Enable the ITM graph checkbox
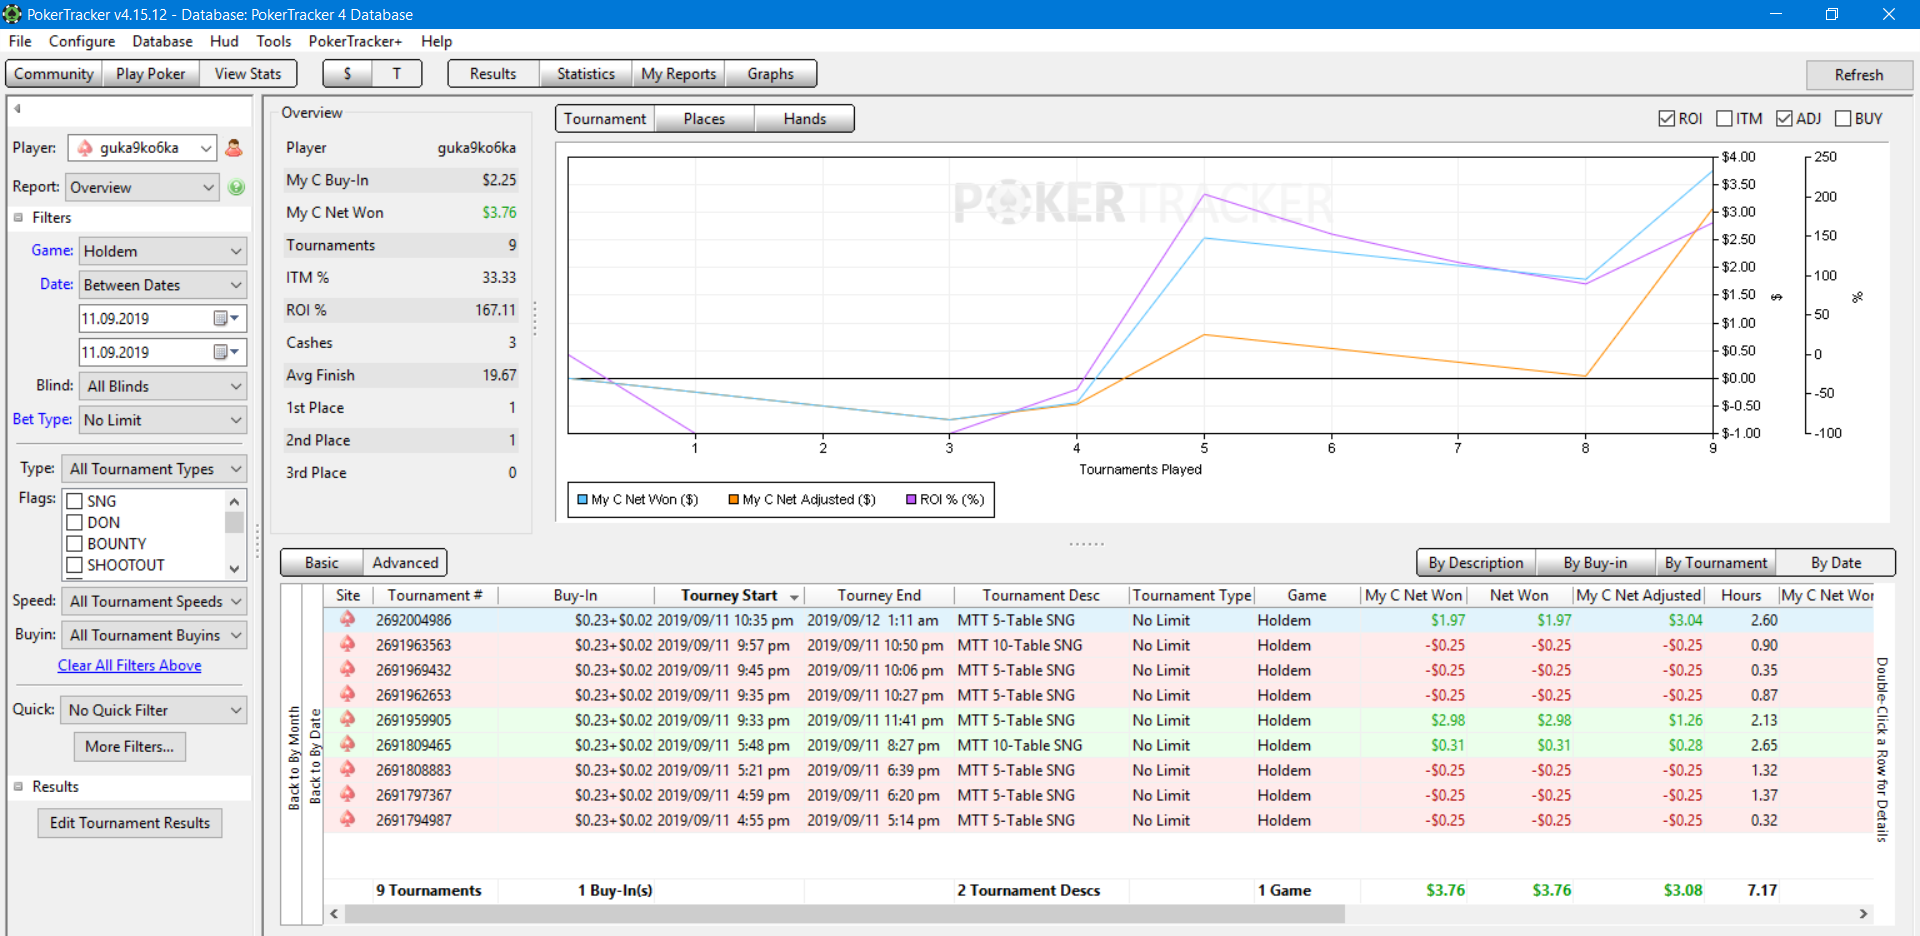The width and height of the screenshot is (1920, 936). (x=1724, y=118)
